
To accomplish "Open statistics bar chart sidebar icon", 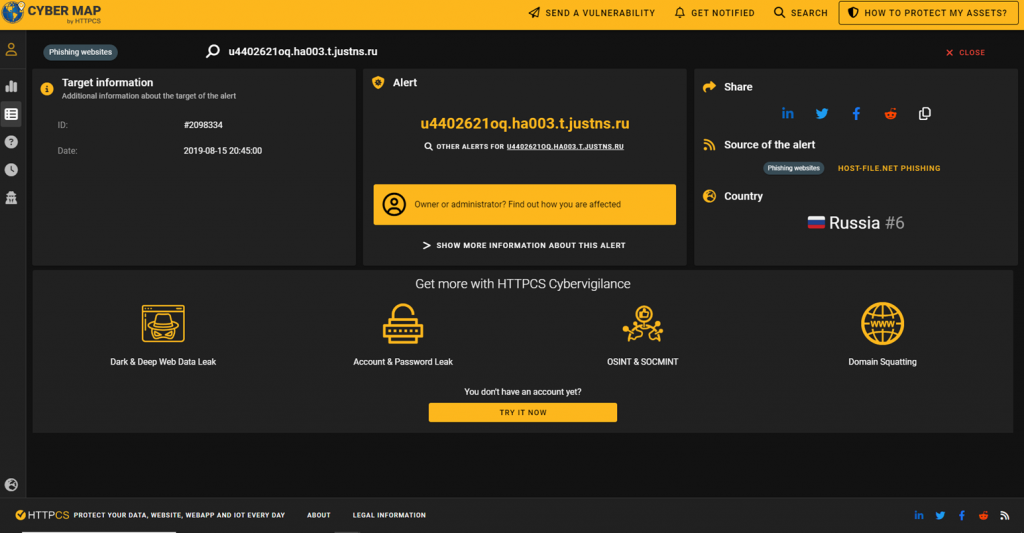I will click(x=11, y=86).
